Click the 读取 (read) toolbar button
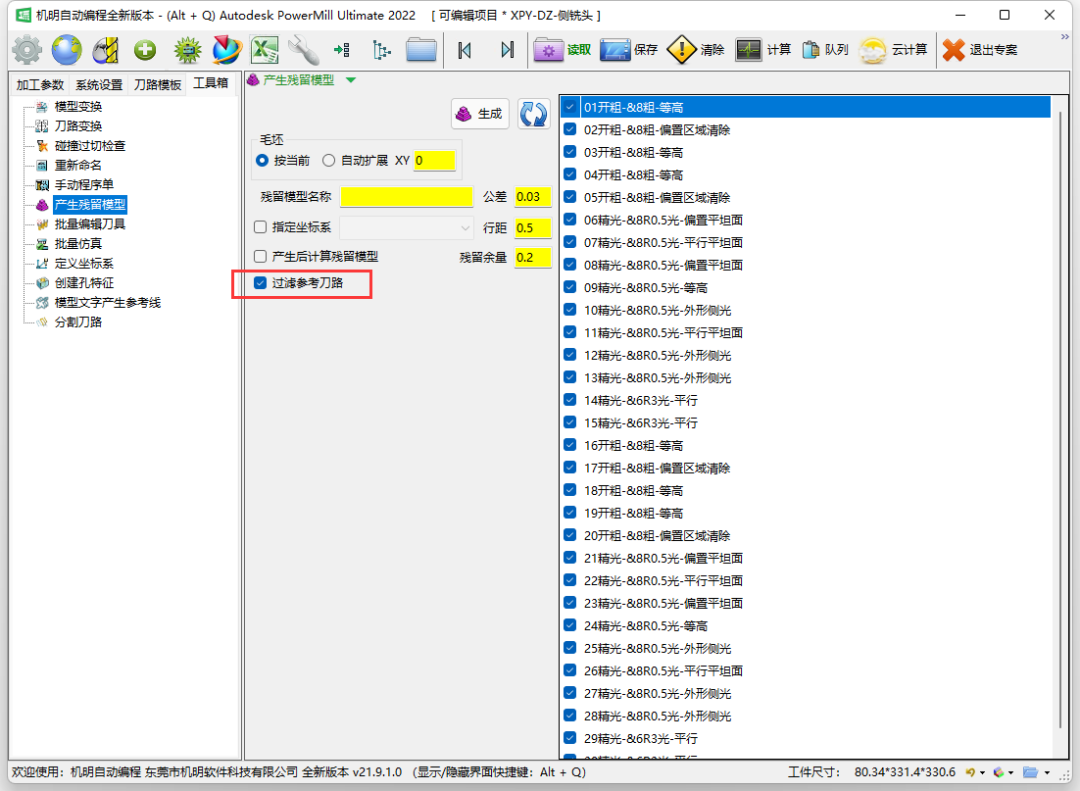Viewport: 1080px width, 791px height. pos(563,50)
